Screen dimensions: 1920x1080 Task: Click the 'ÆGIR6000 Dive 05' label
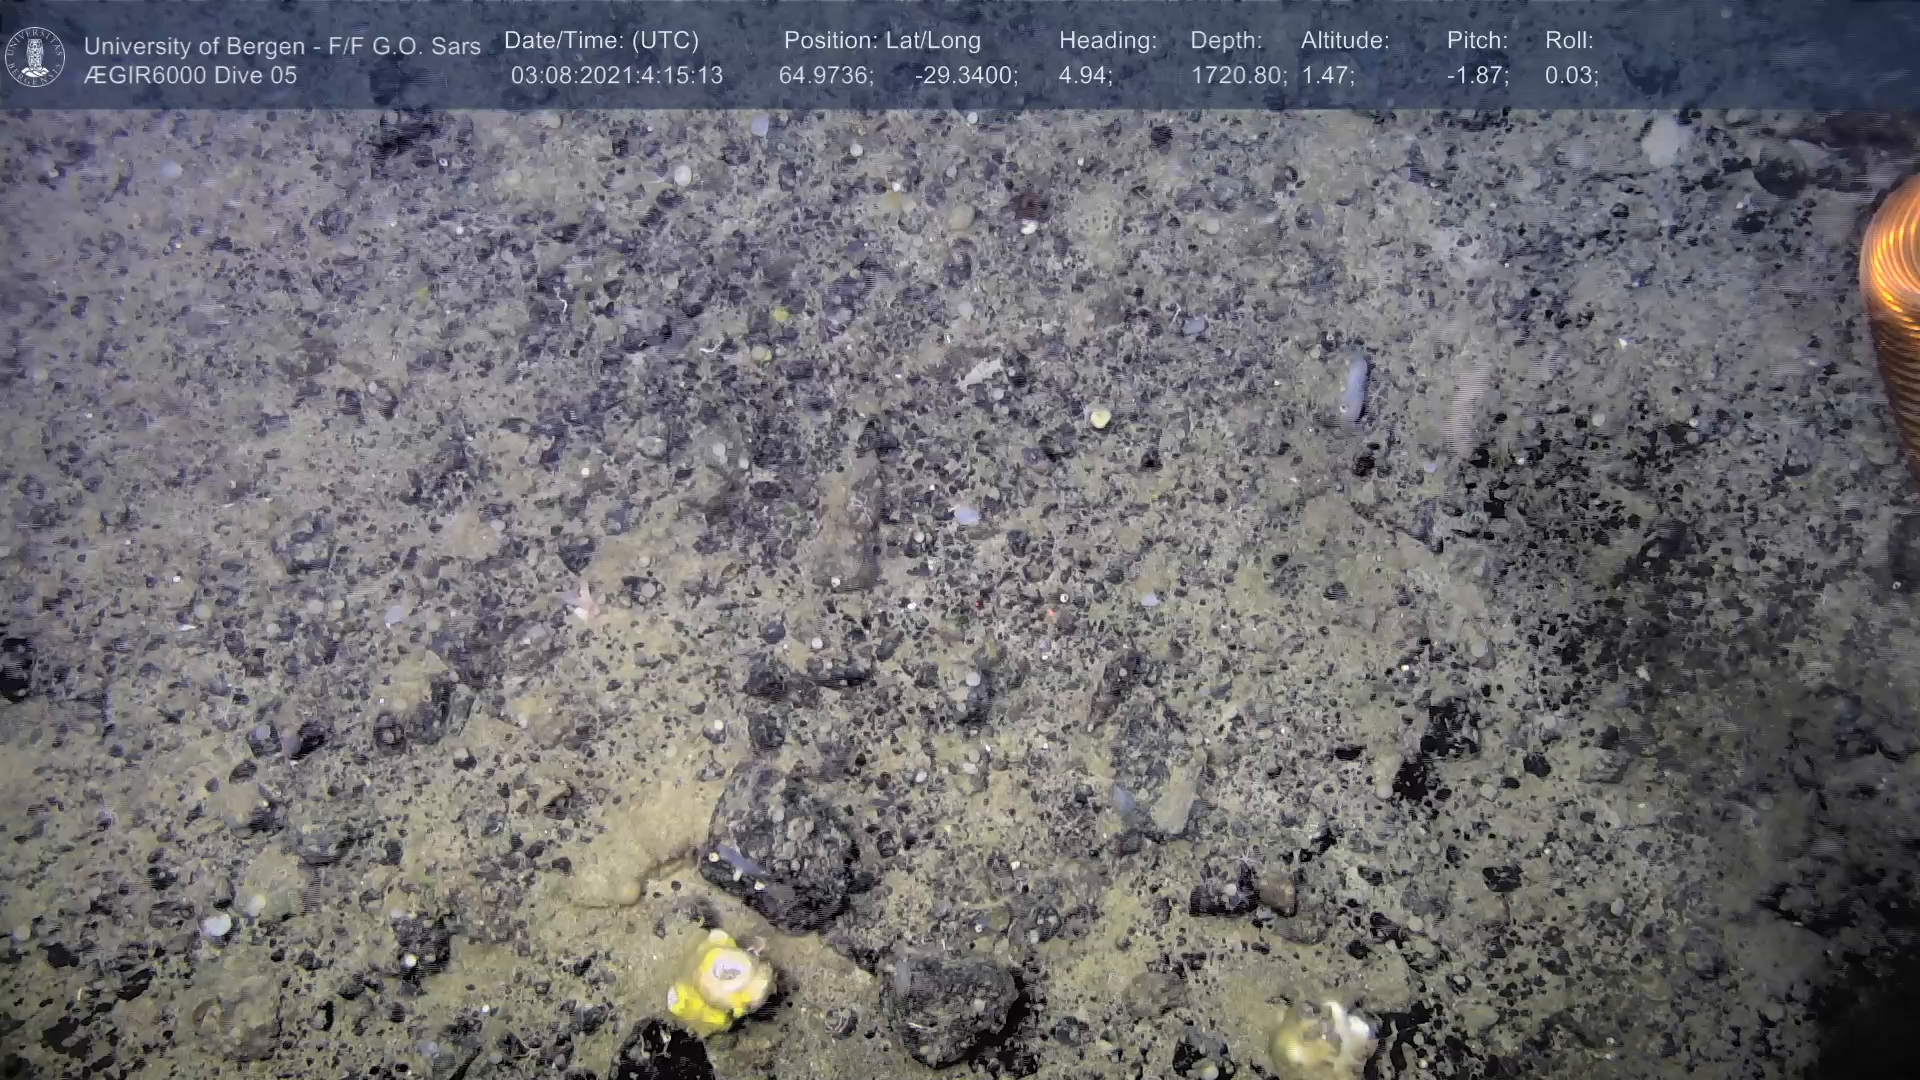click(190, 75)
